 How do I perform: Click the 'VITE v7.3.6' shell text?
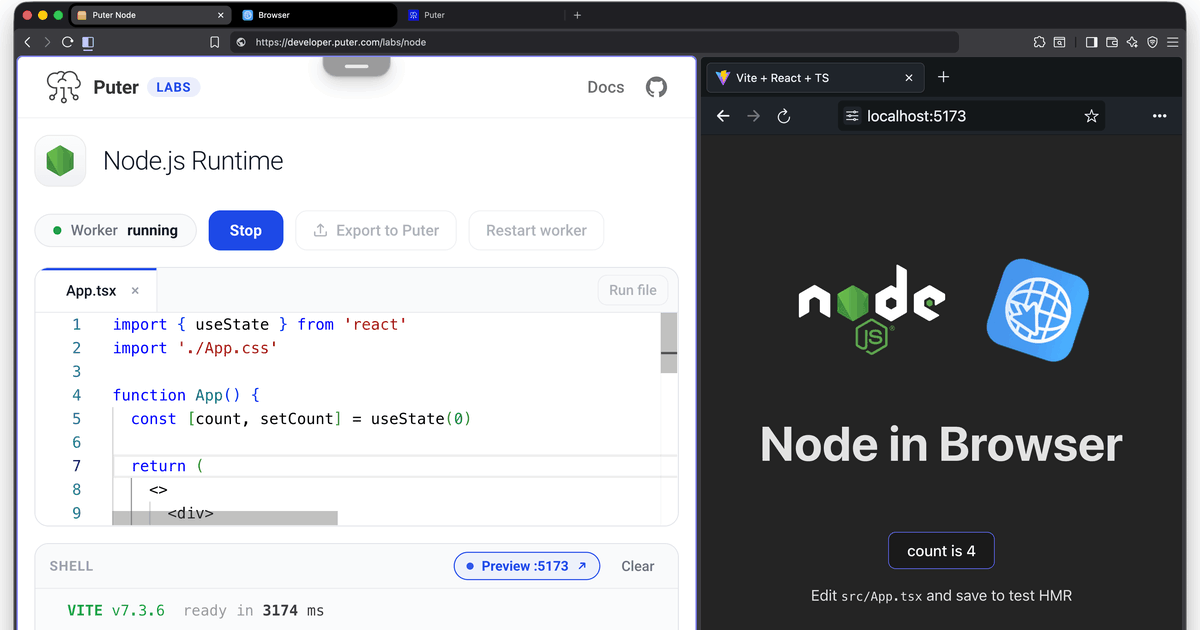116,610
